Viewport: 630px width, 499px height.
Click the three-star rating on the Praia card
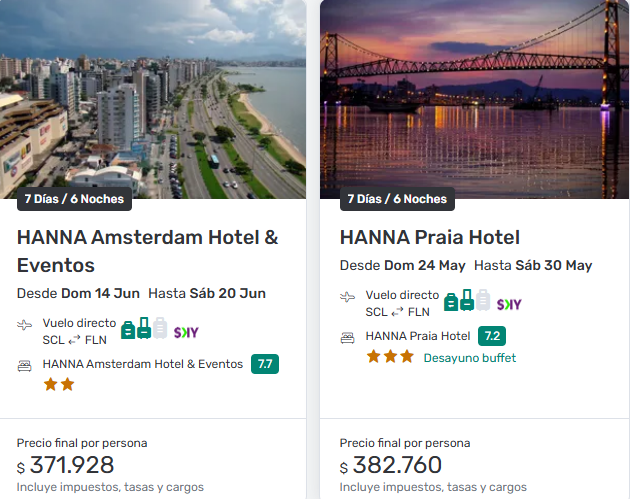click(x=390, y=356)
